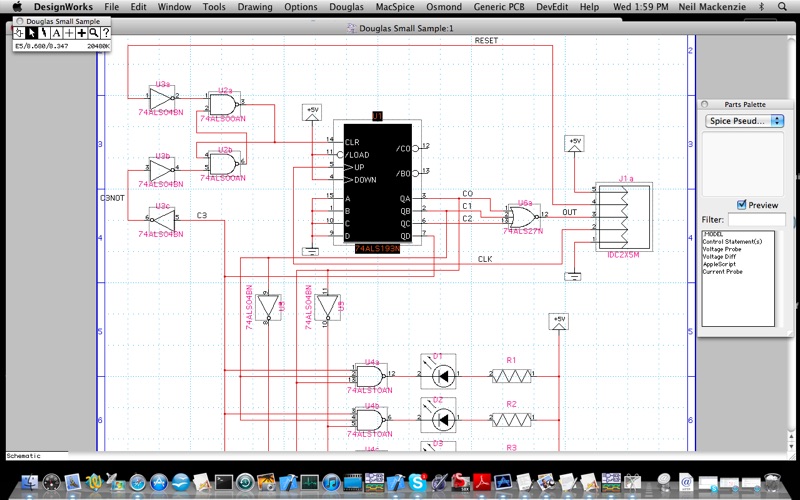Screen dimensions: 800x500
Task: Open Finder from the Dock
Action: 30,482
